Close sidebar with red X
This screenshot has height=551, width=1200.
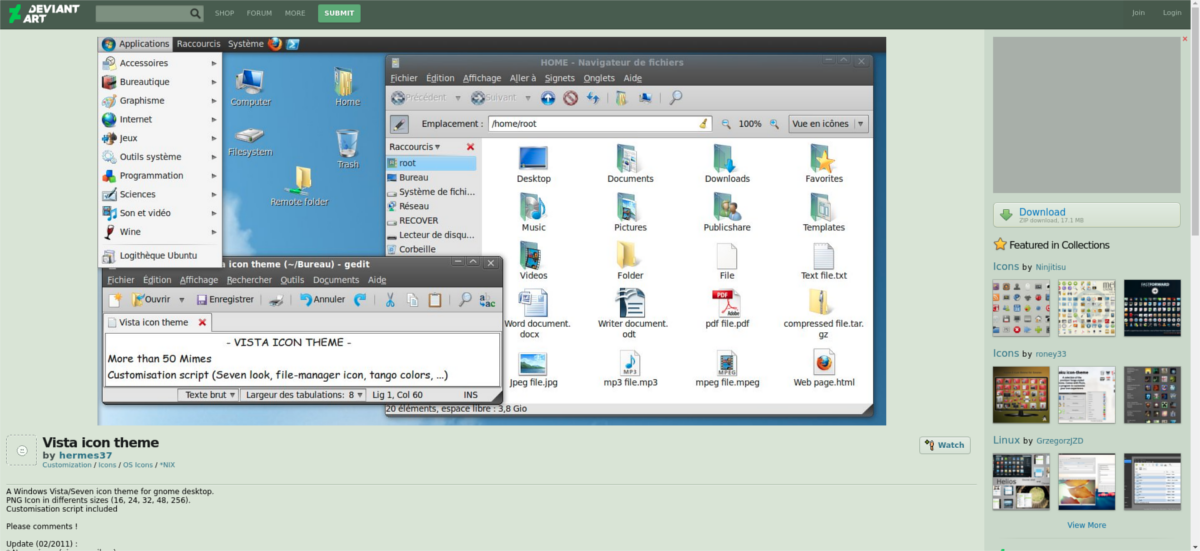click(470, 147)
